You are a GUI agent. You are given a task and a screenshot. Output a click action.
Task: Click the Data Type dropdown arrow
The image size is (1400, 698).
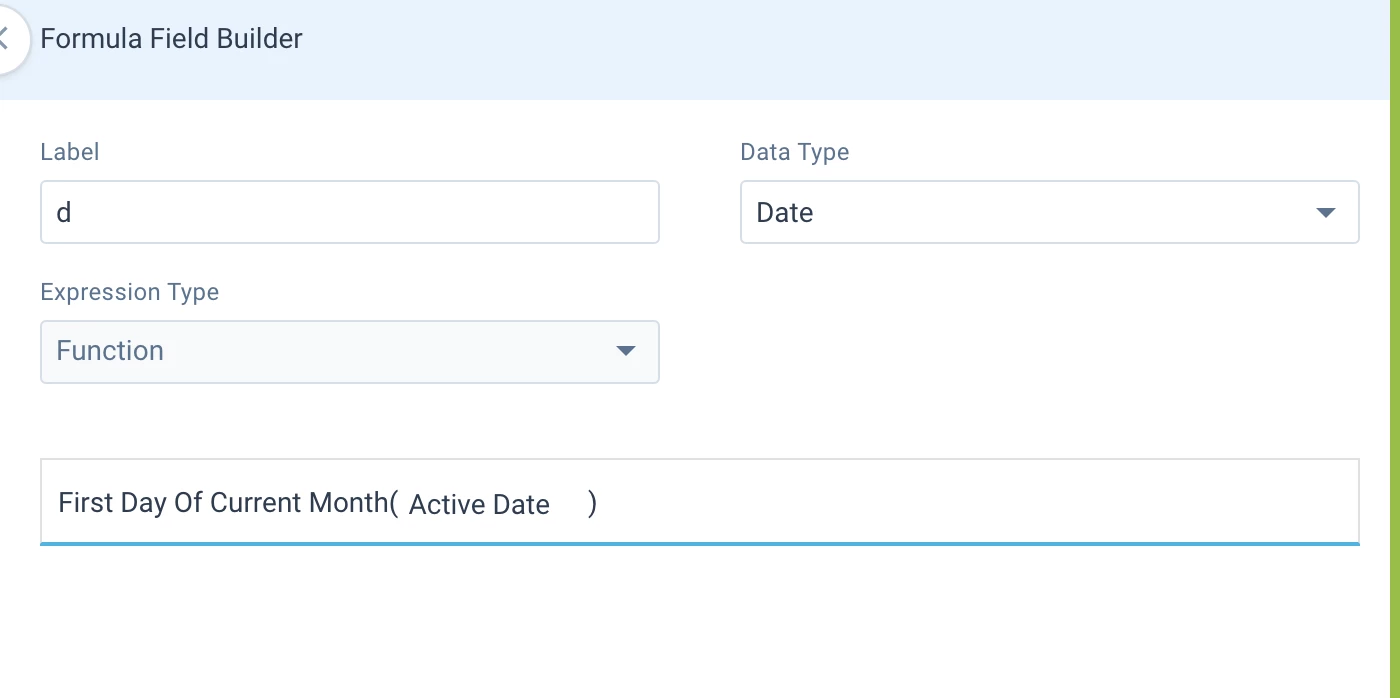1326,212
